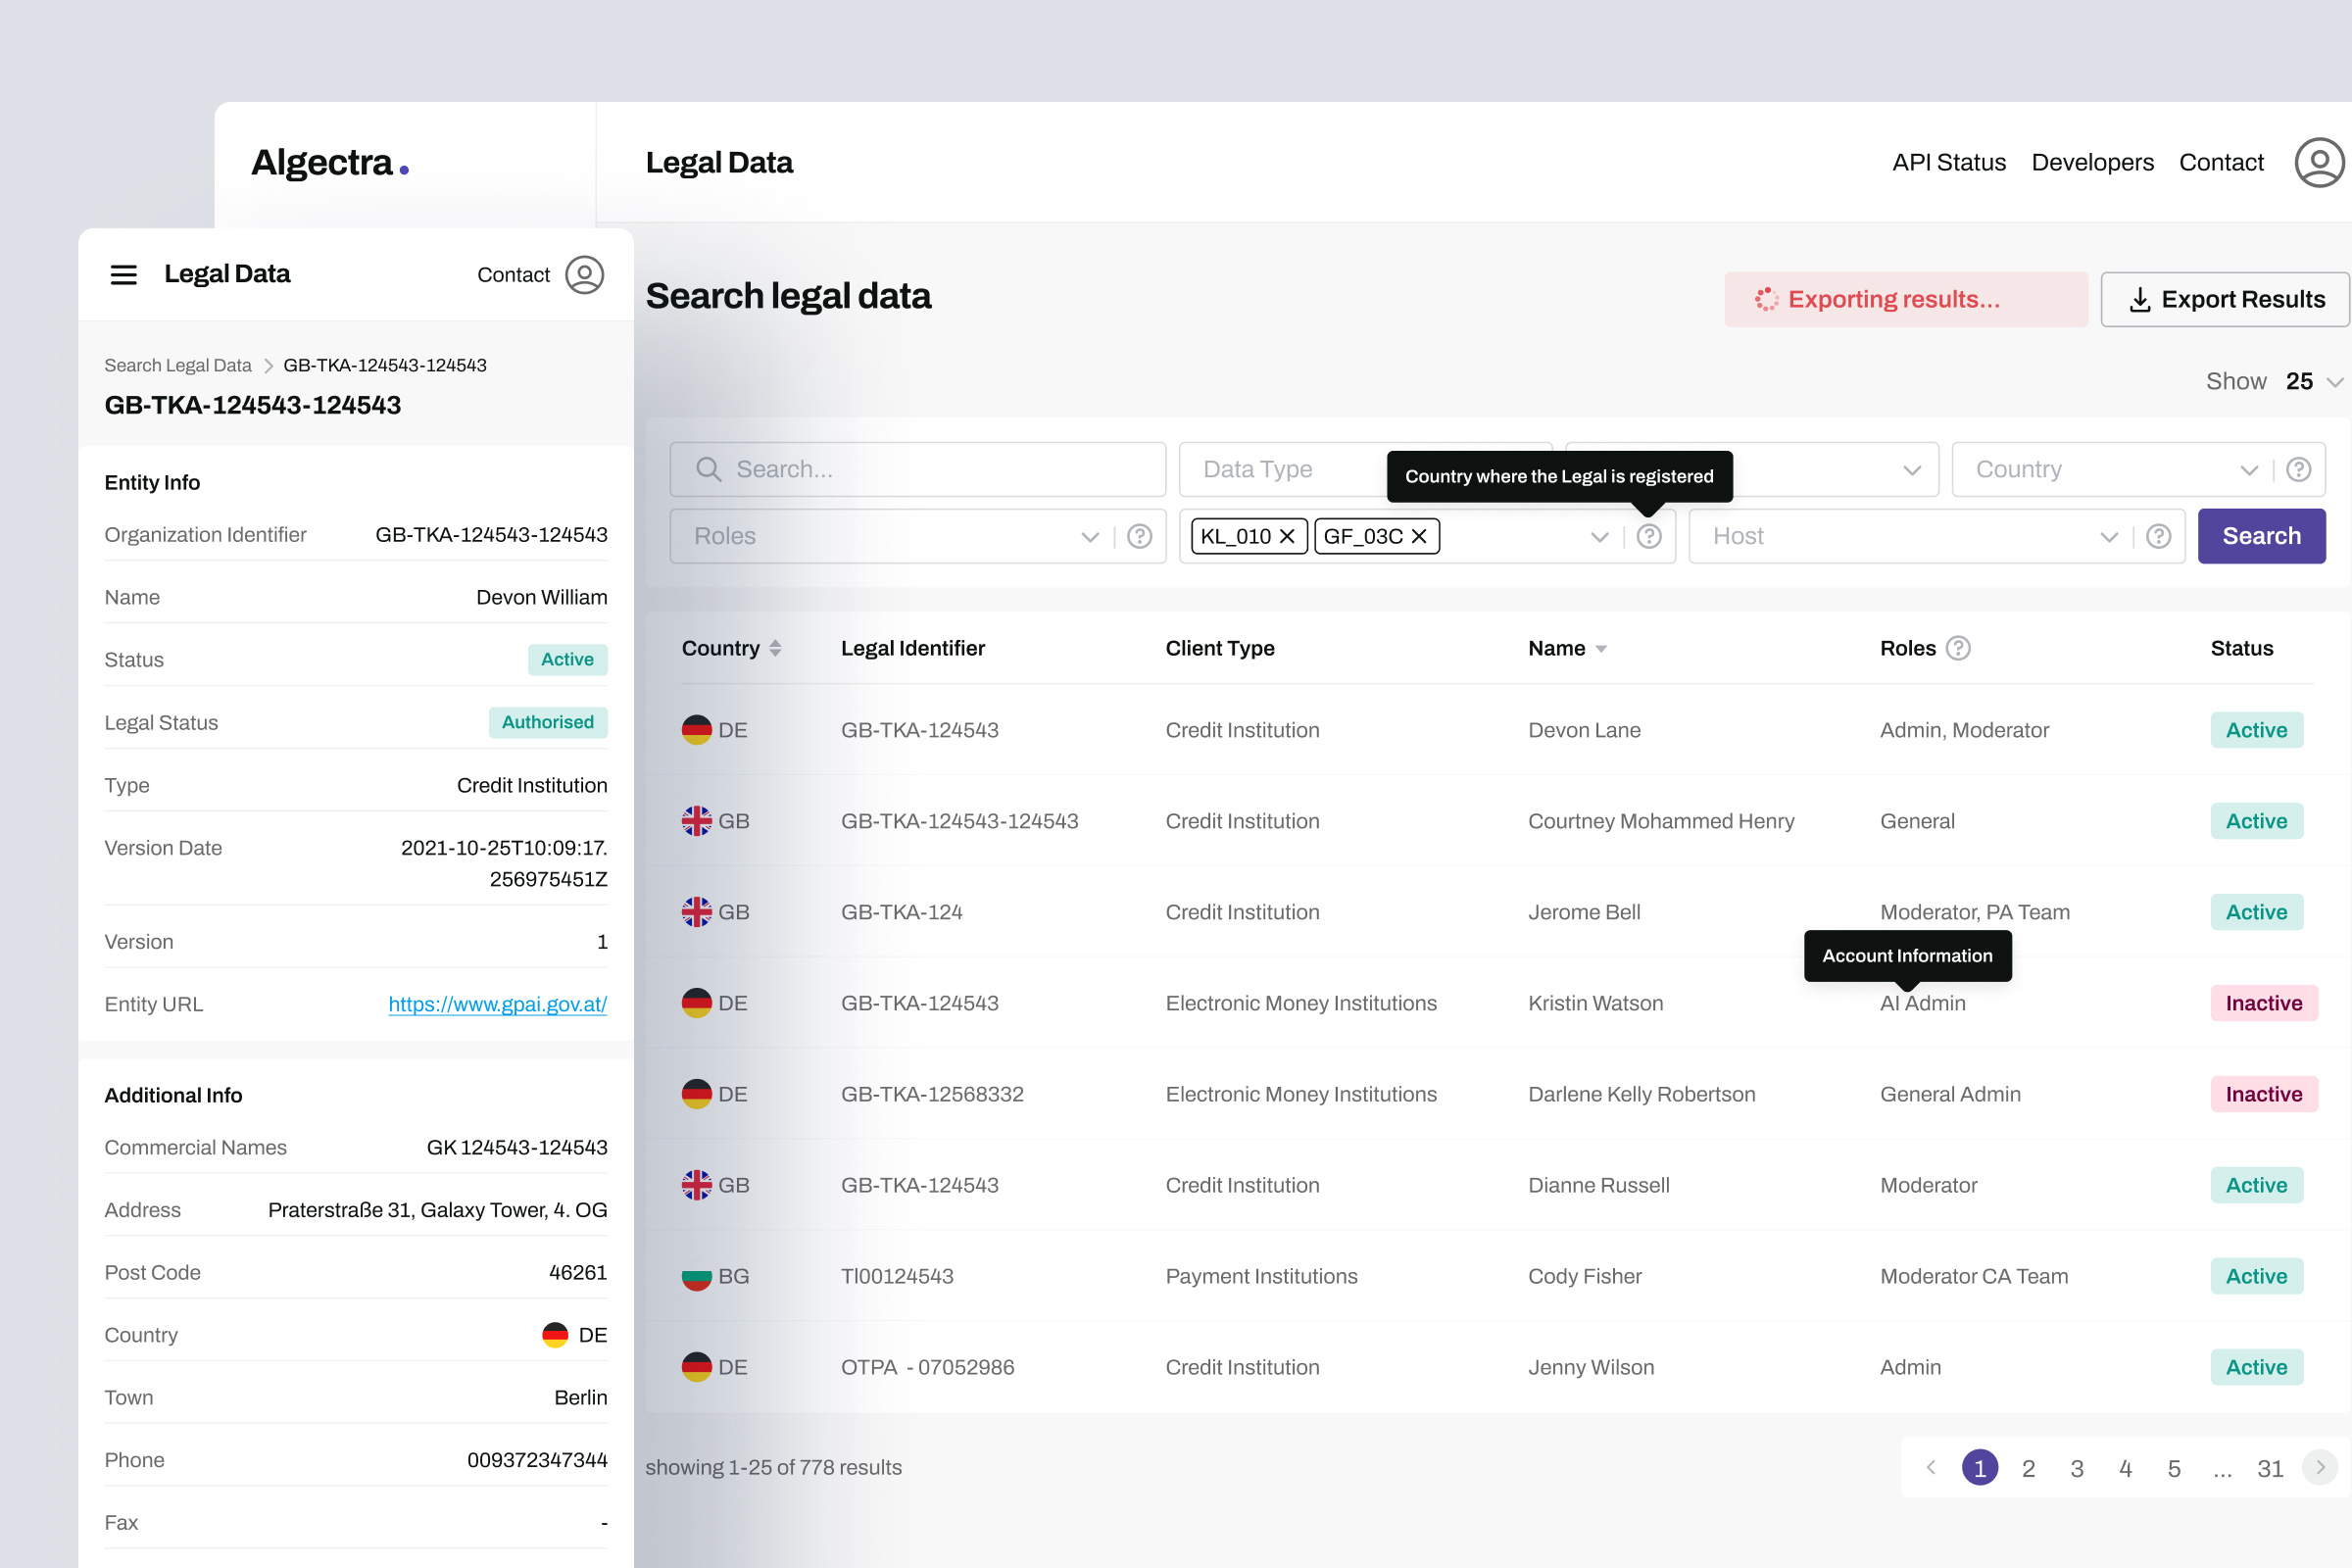Click the Search button

pyautogui.click(x=2261, y=536)
